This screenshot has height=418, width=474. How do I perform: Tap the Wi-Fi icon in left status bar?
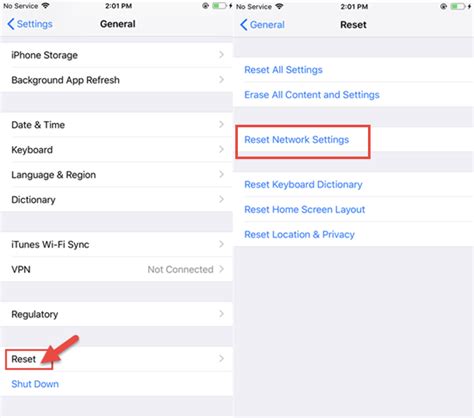click(45, 6)
